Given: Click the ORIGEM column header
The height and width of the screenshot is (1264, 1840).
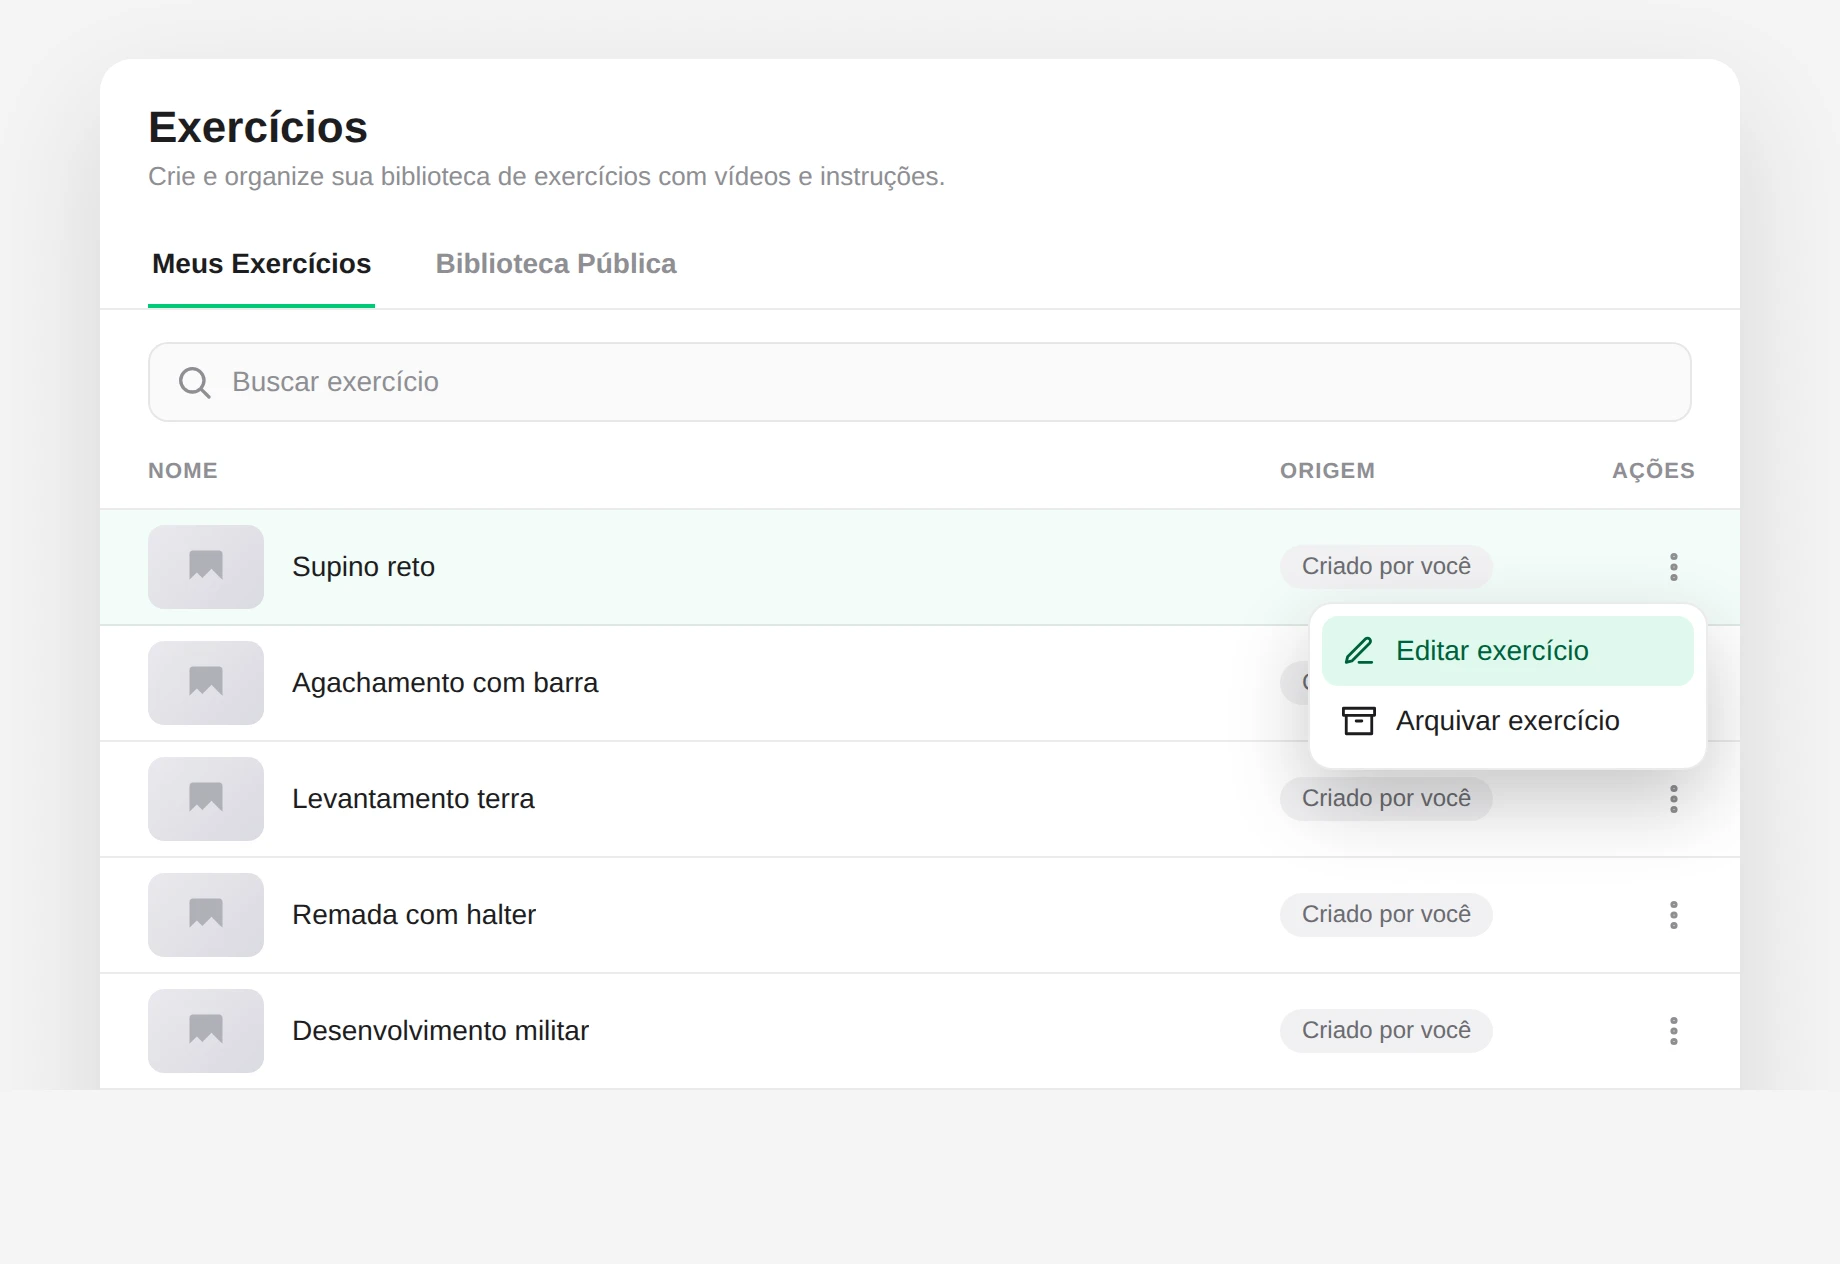Looking at the screenshot, I should click(1327, 471).
